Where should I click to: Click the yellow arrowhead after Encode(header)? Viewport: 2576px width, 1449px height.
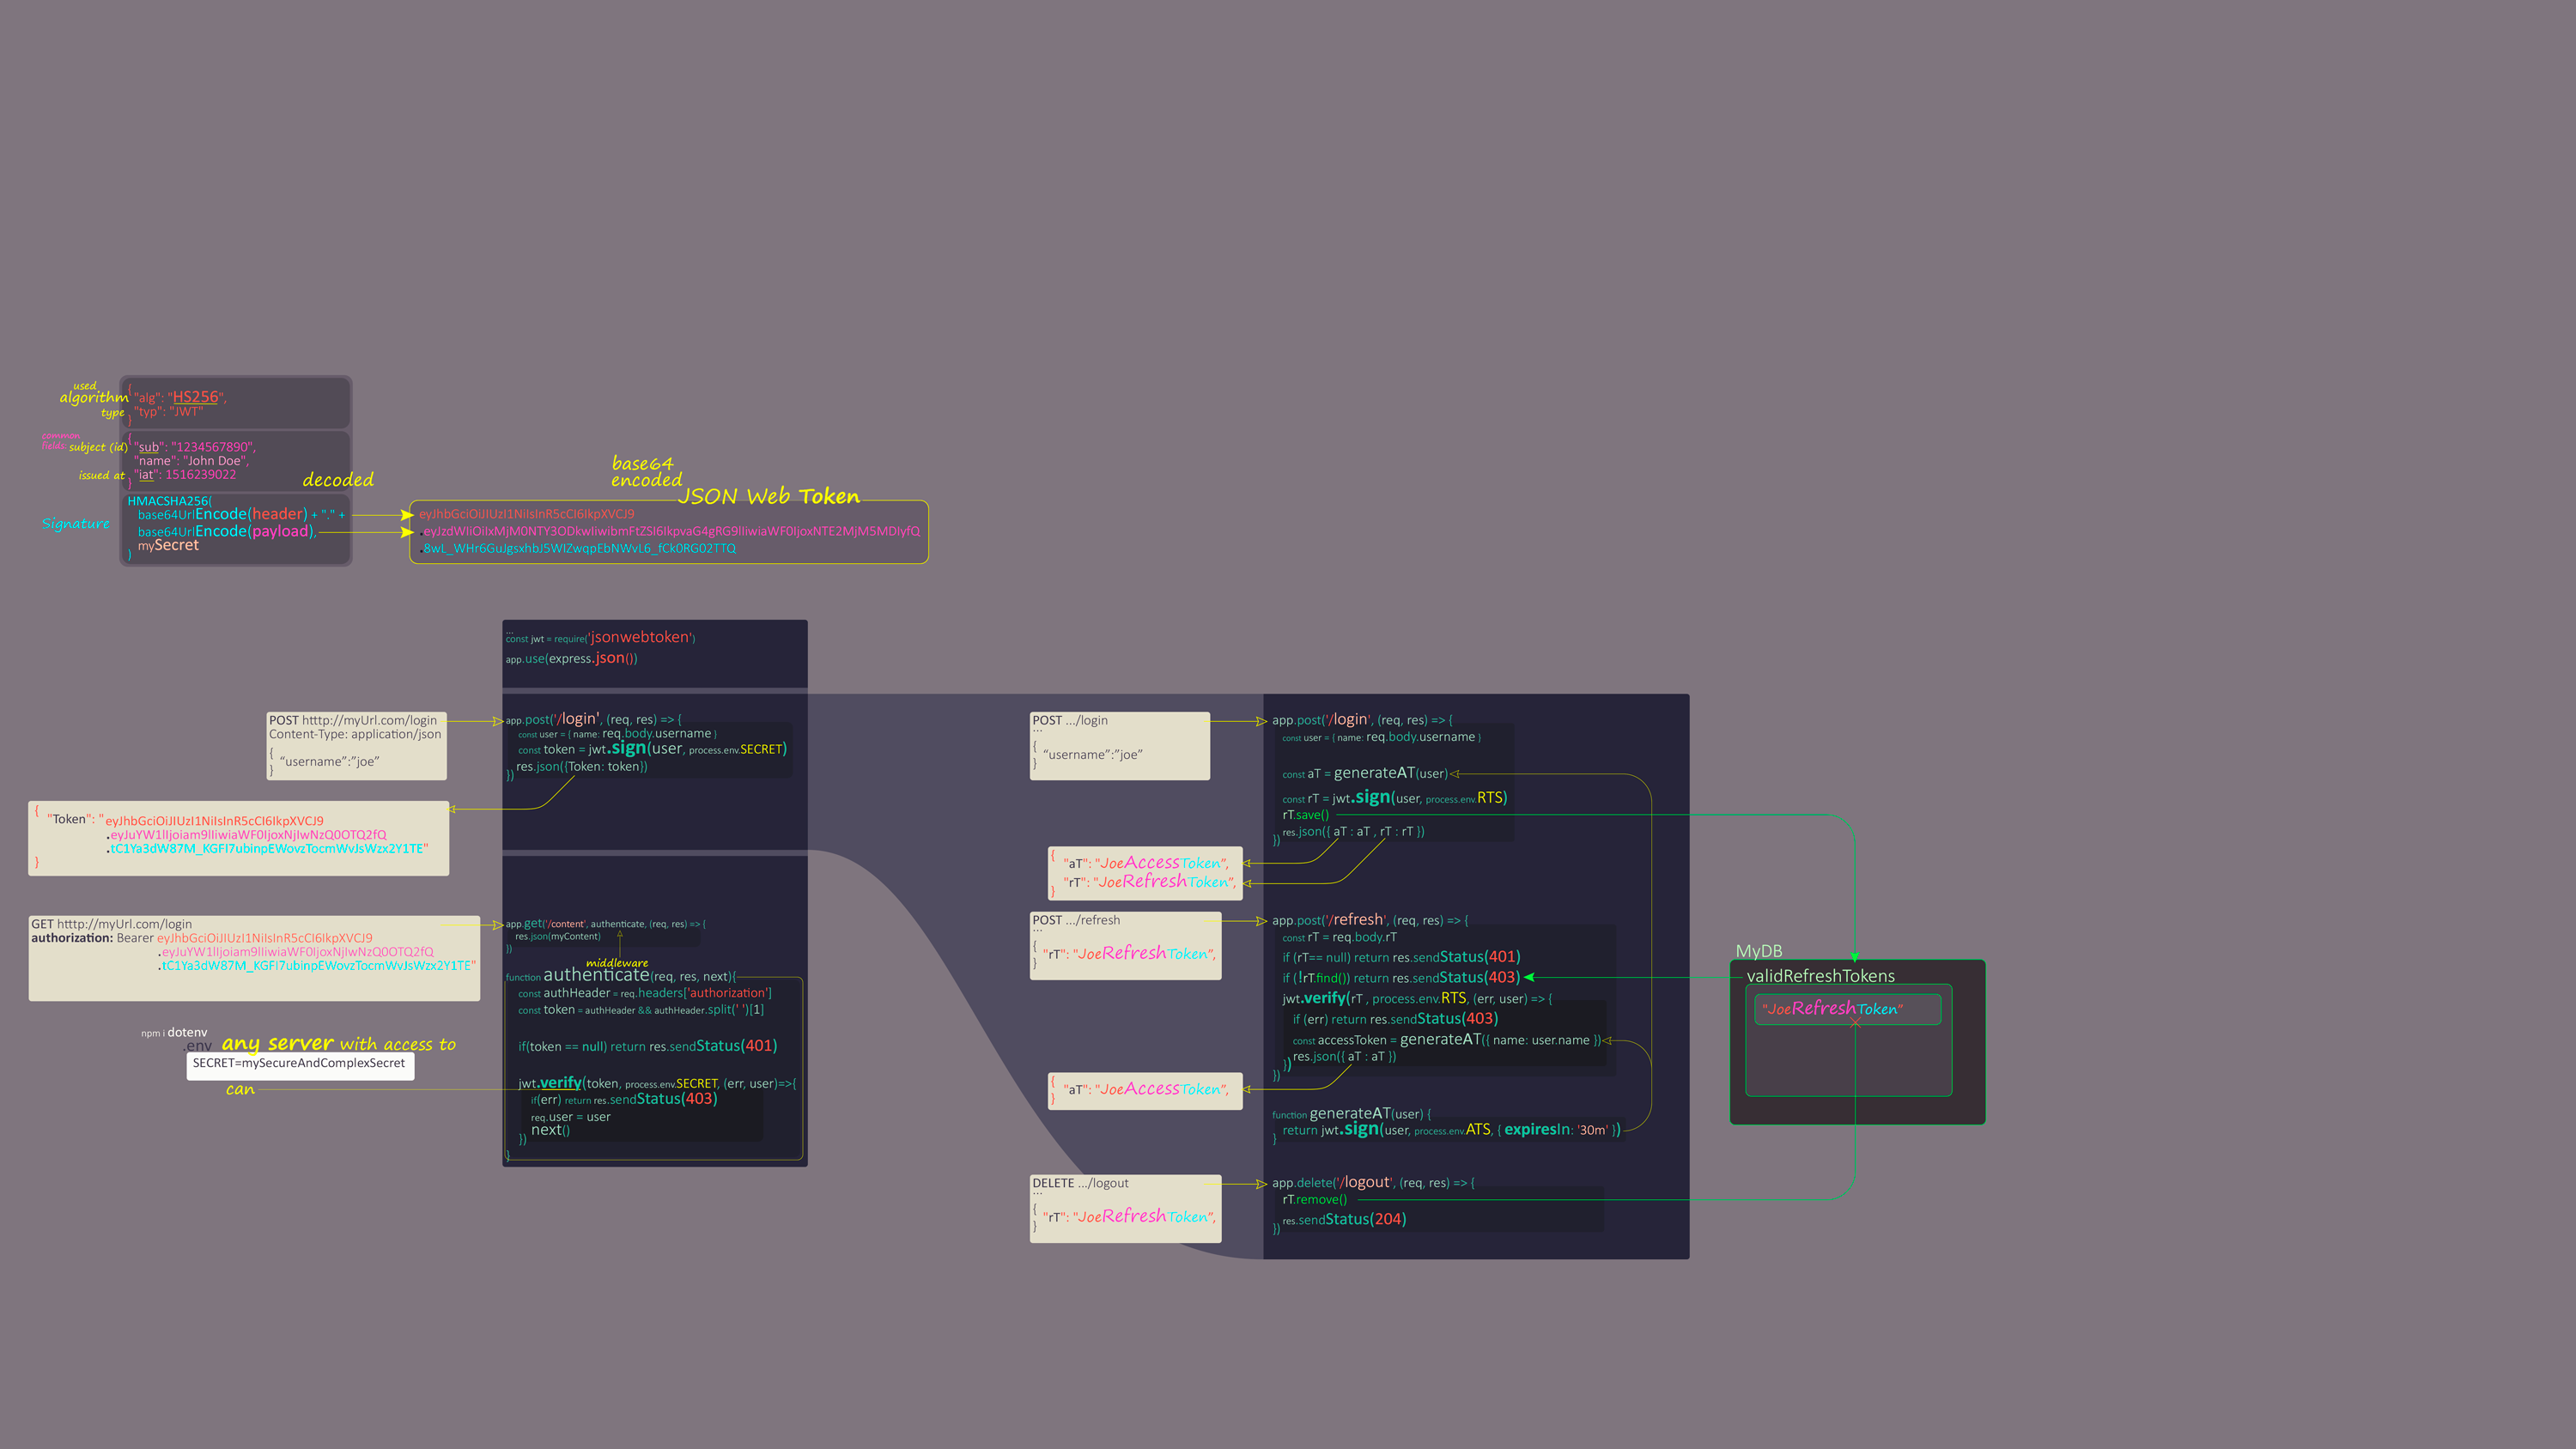click(407, 515)
